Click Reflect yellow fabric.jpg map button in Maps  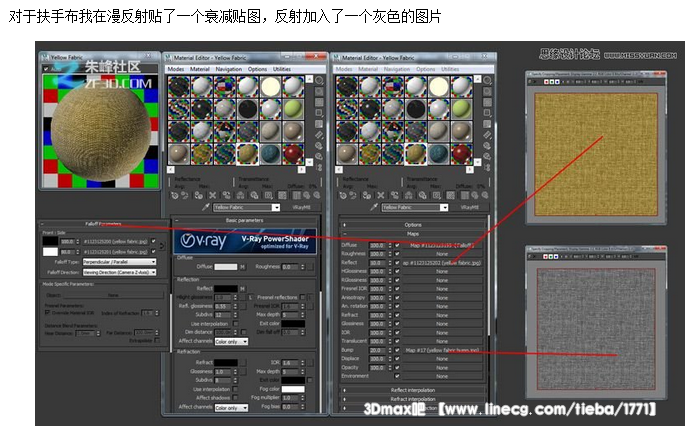[x=442, y=263]
